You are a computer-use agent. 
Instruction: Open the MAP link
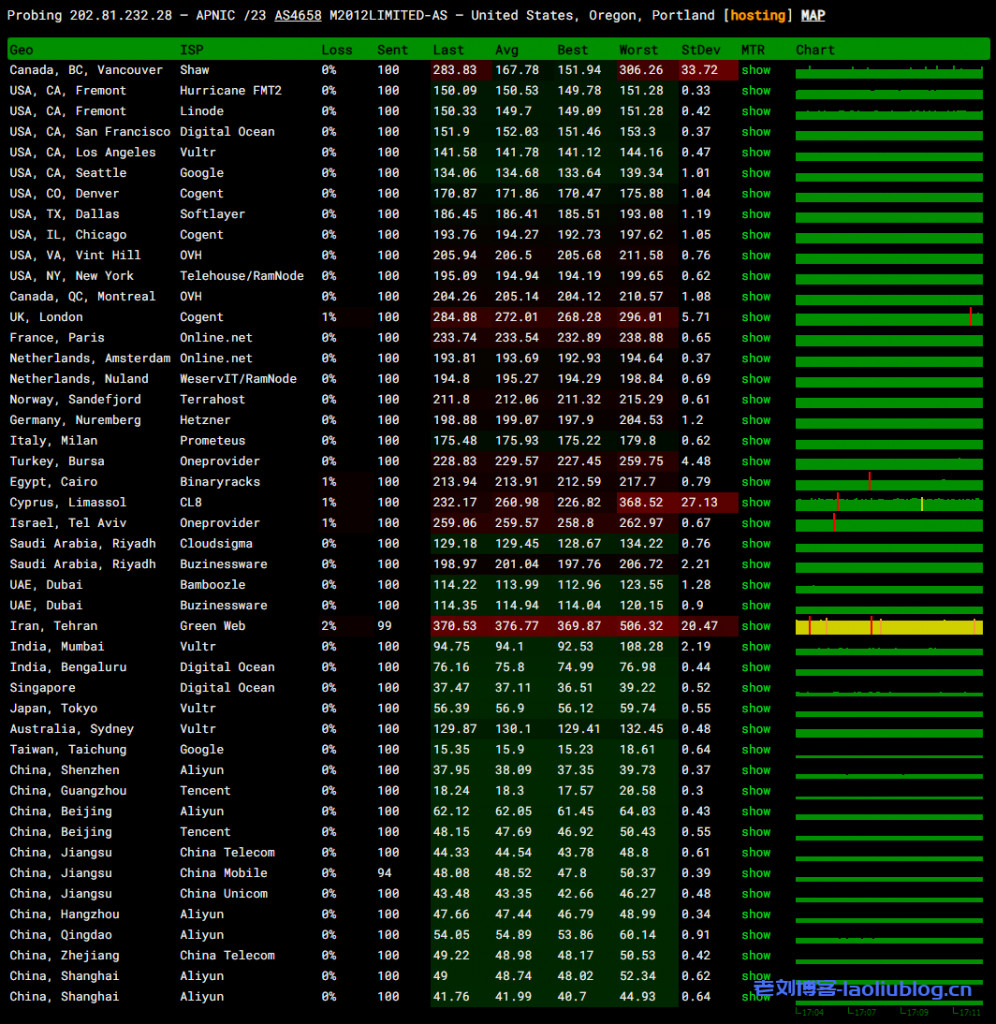click(x=813, y=16)
